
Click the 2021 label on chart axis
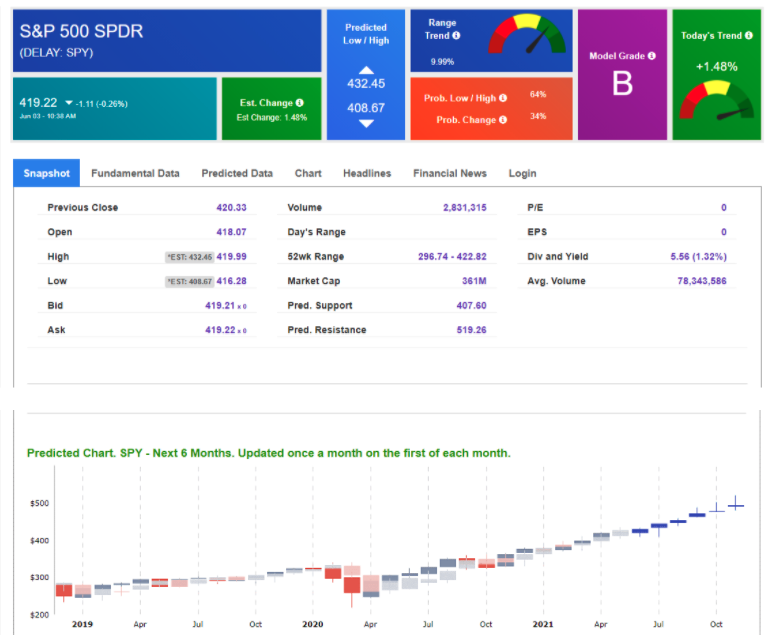(543, 624)
